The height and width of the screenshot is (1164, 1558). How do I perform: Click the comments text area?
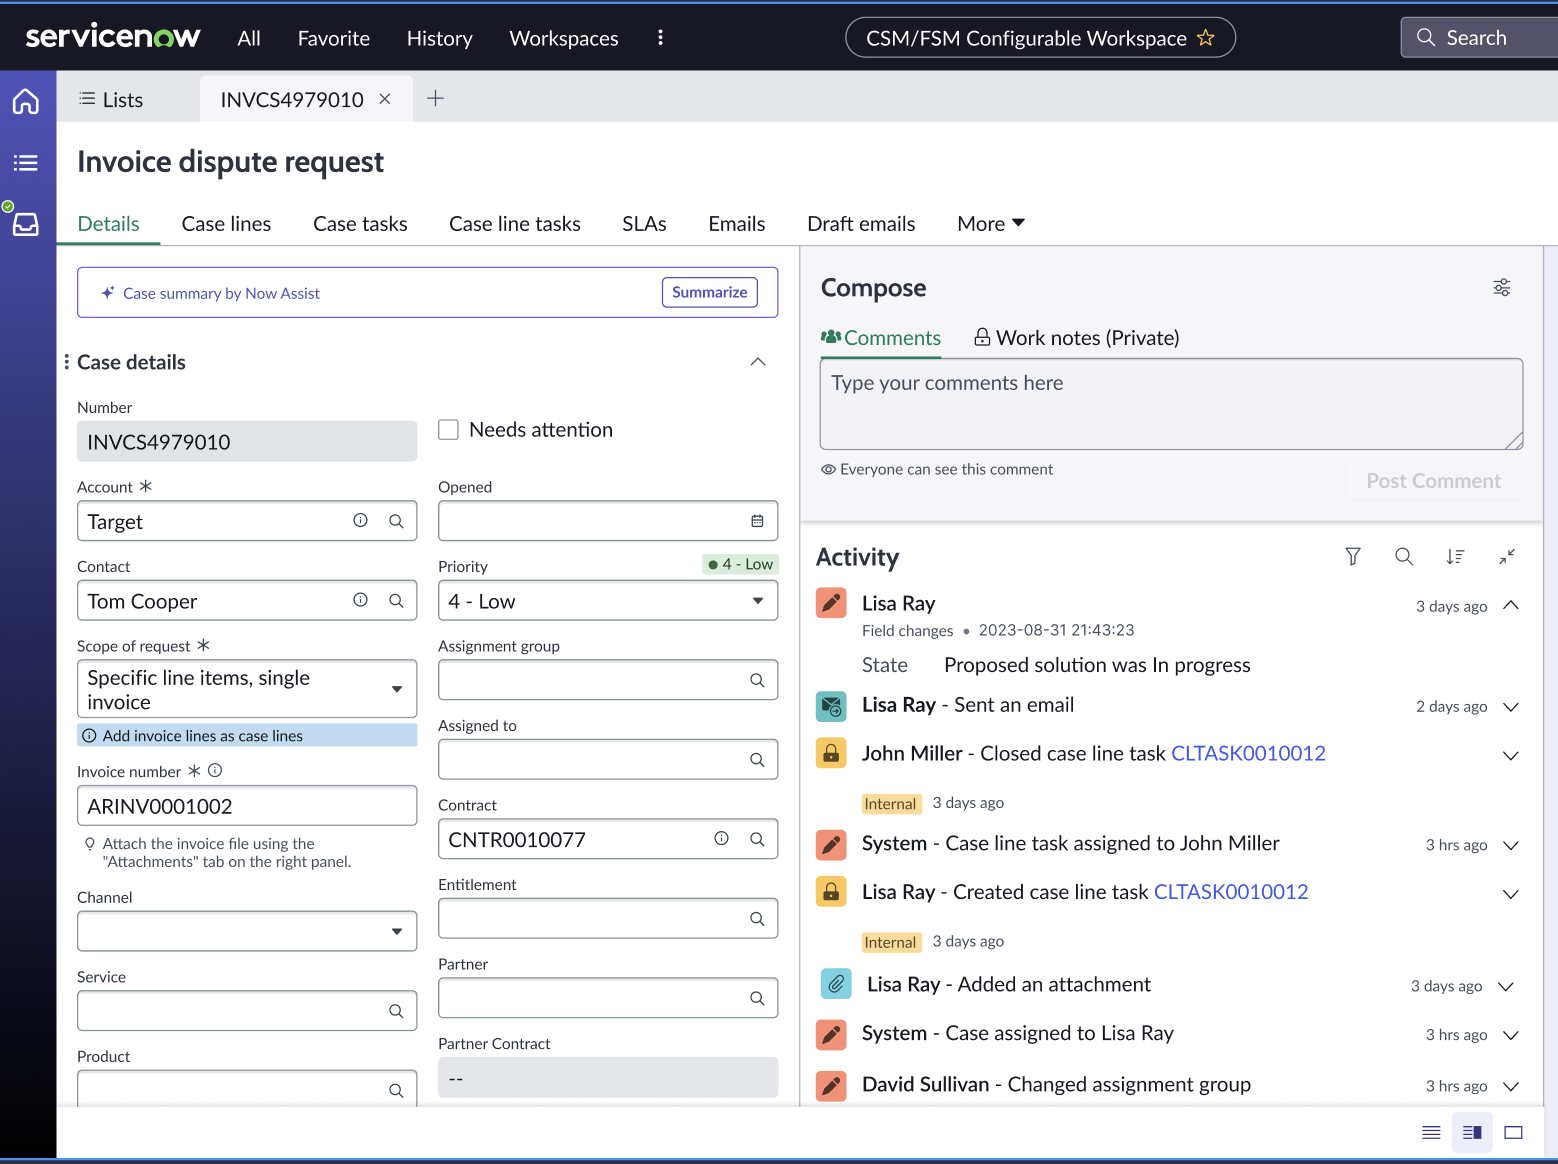[x=1171, y=404]
